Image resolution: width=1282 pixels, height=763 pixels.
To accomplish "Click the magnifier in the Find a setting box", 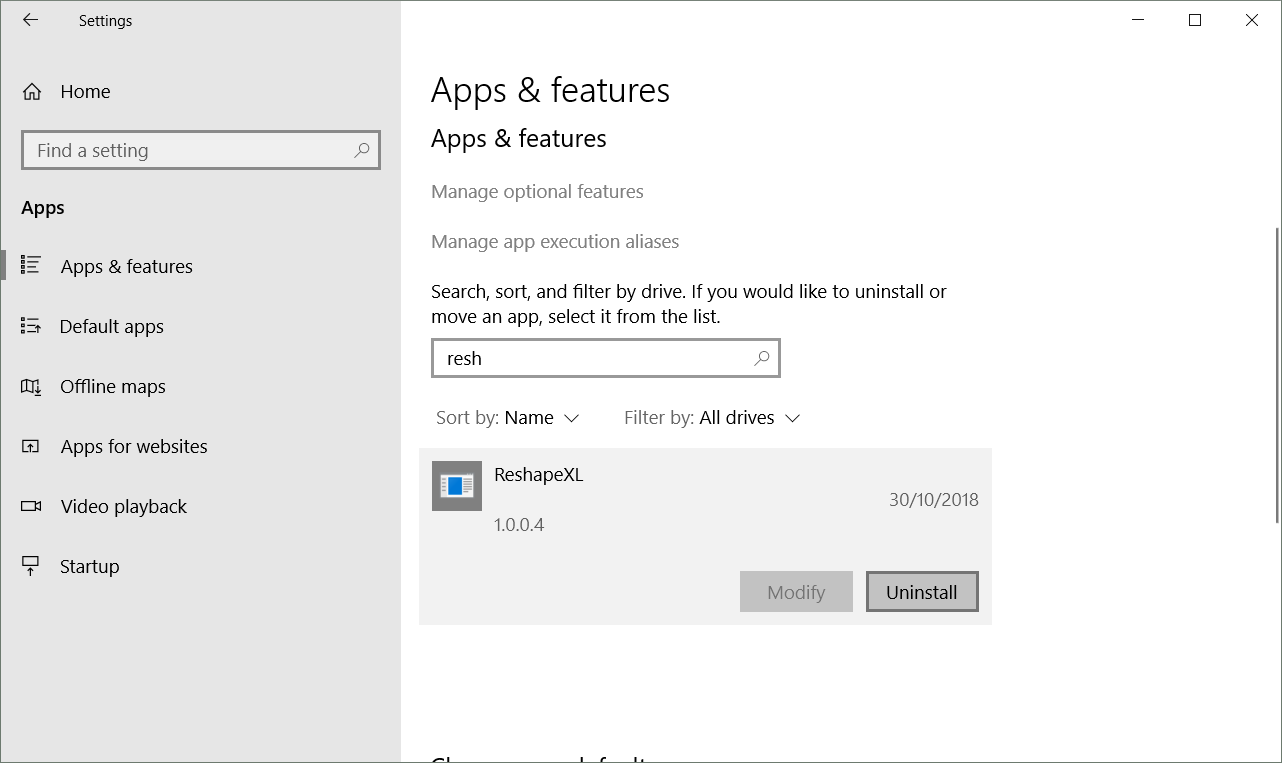I will click(x=362, y=150).
